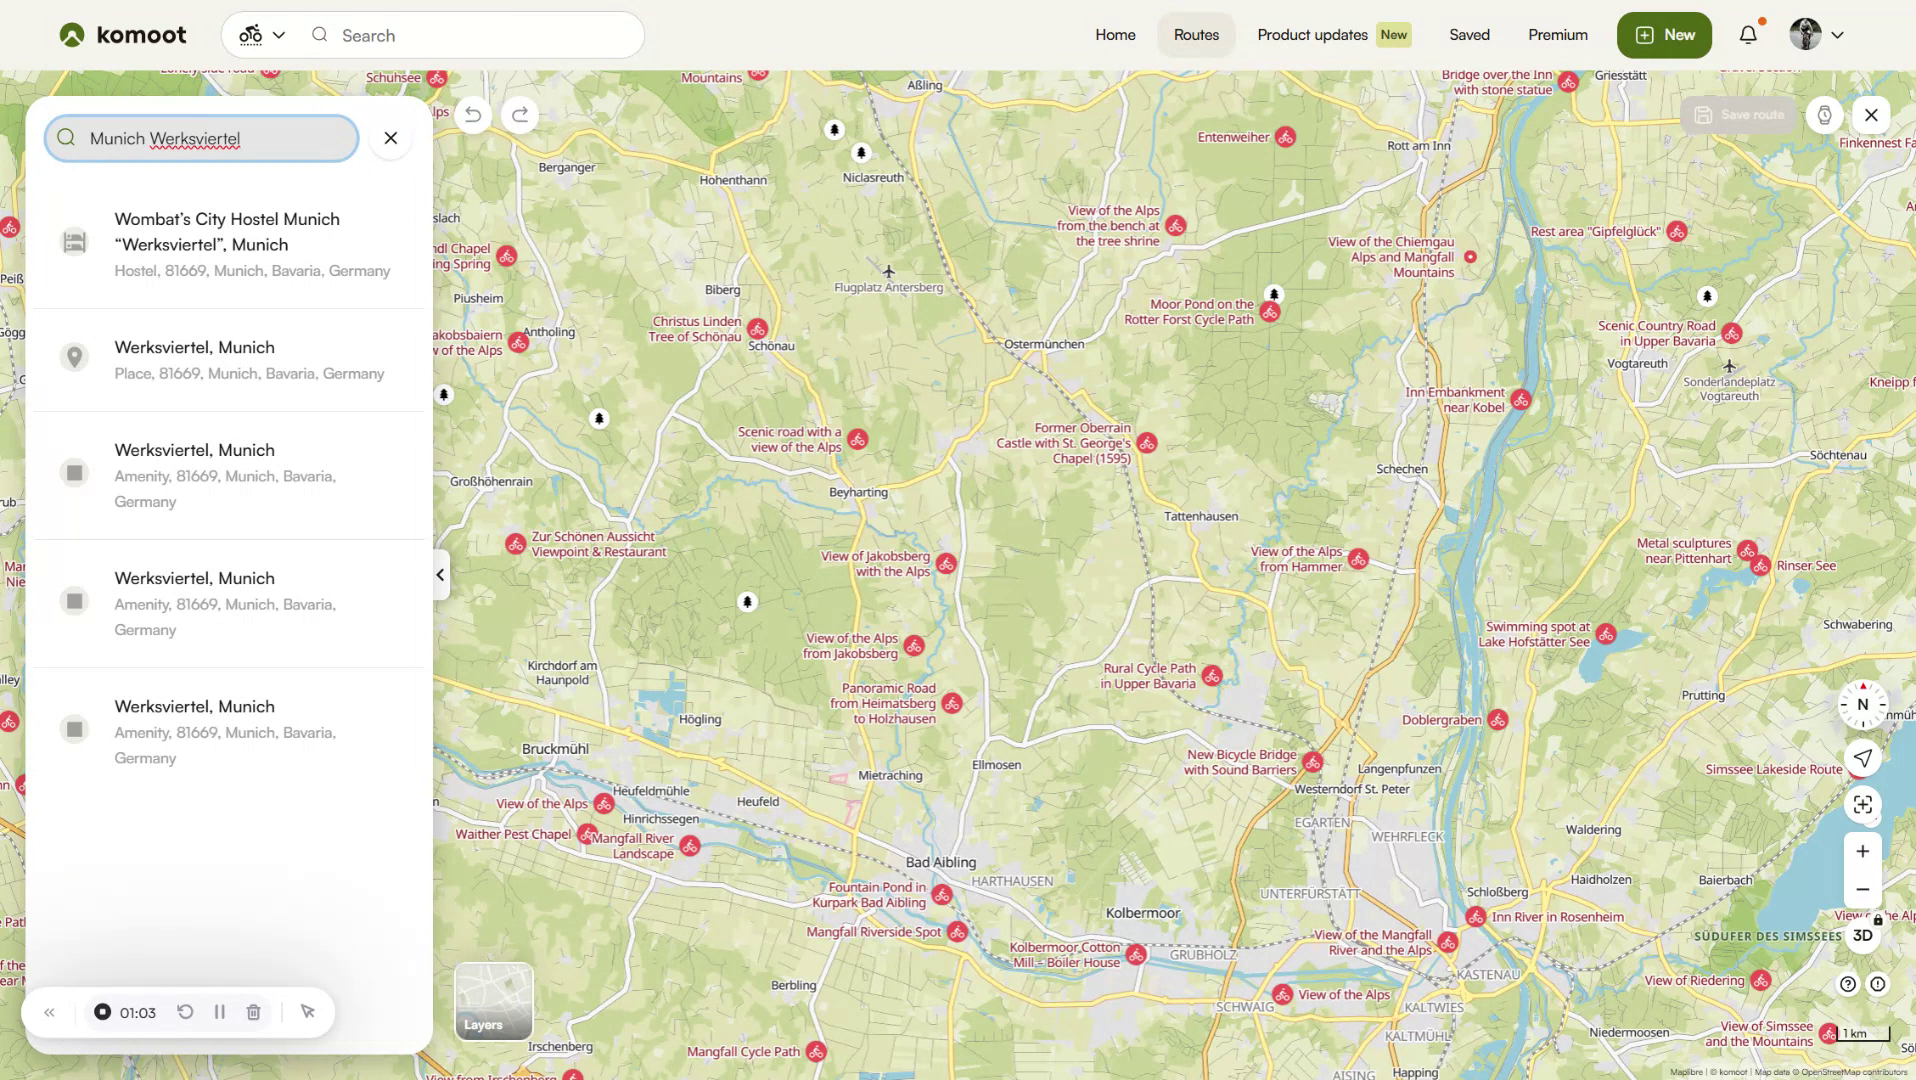1916x1080 pixels.
Task: Open the profile account dropdown
Action: click(x=1815, y=34)
